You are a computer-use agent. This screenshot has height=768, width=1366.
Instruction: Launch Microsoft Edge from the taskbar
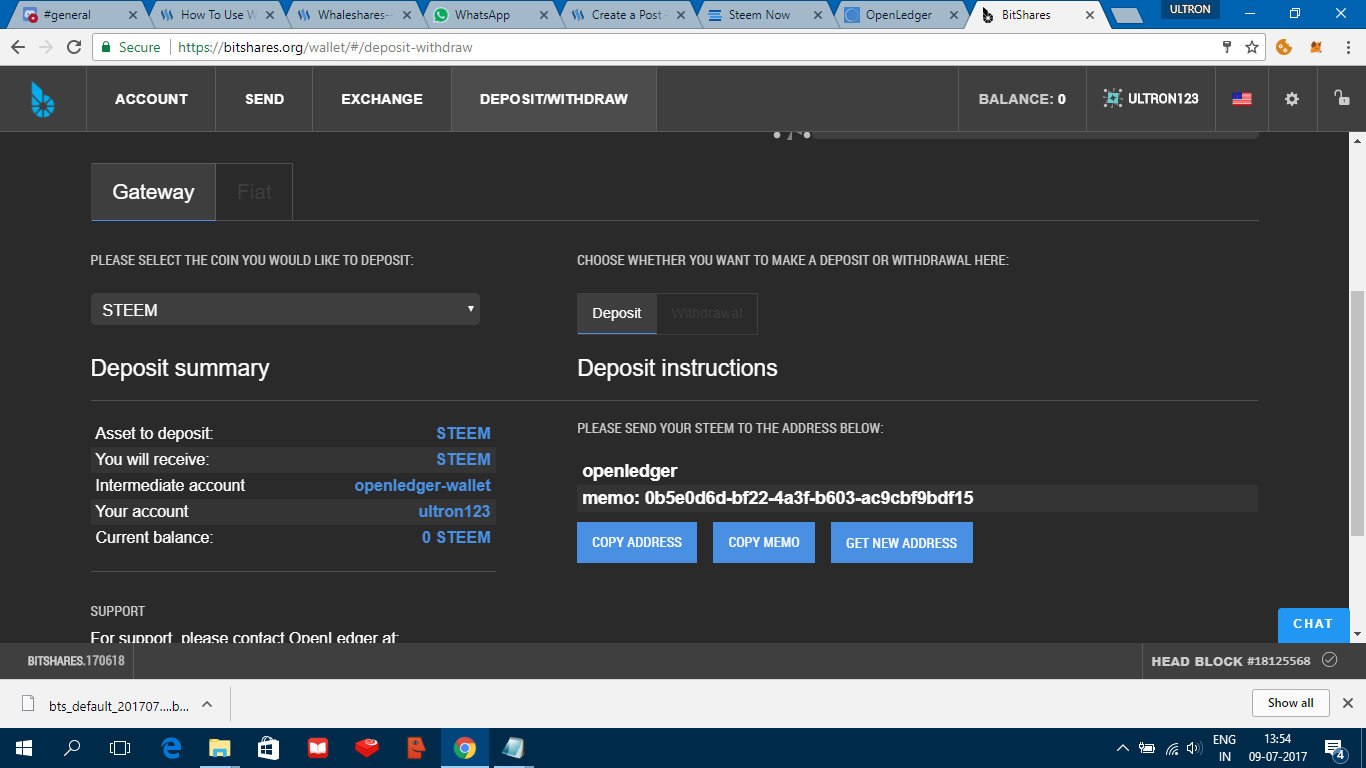click(x=171, y=748)
